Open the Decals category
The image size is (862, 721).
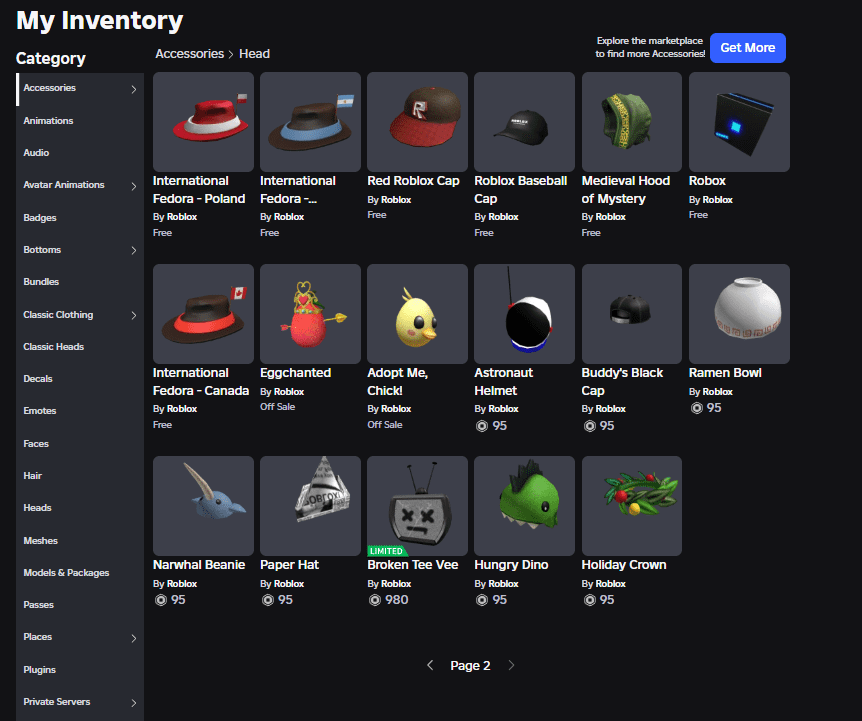[x=38, y=378]
